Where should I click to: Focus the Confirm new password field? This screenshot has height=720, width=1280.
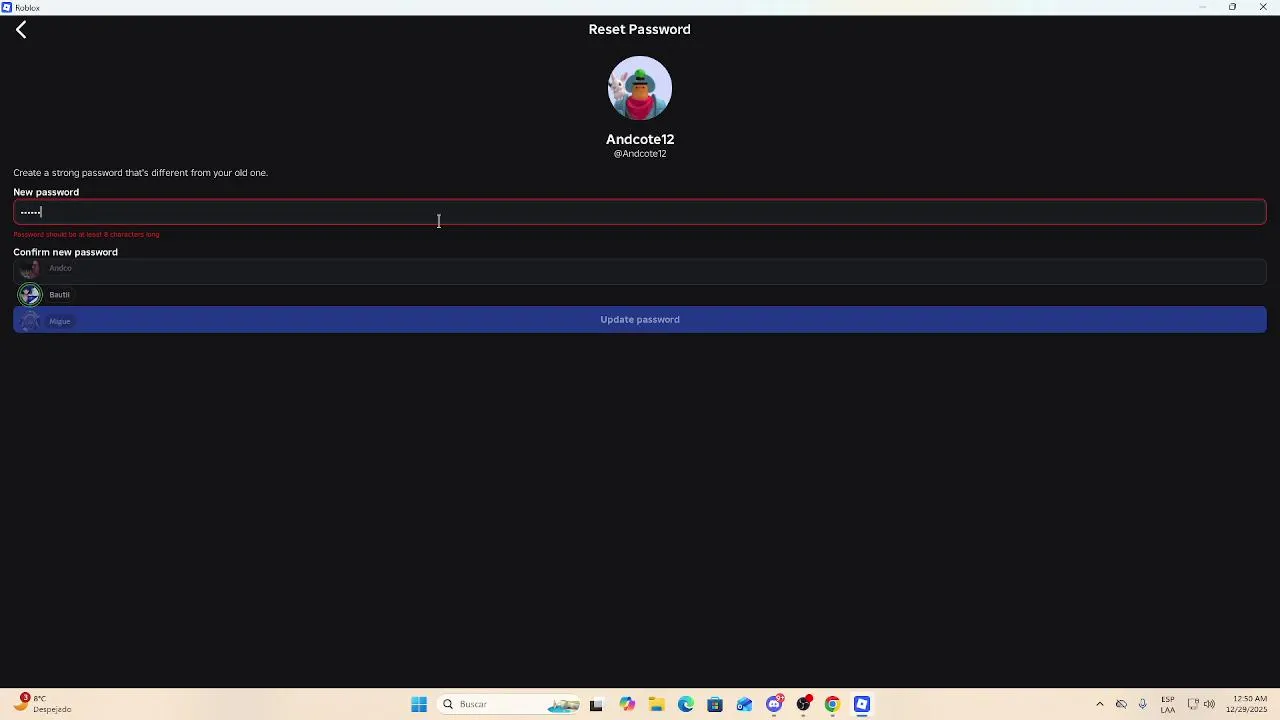[x=640, y=271]
